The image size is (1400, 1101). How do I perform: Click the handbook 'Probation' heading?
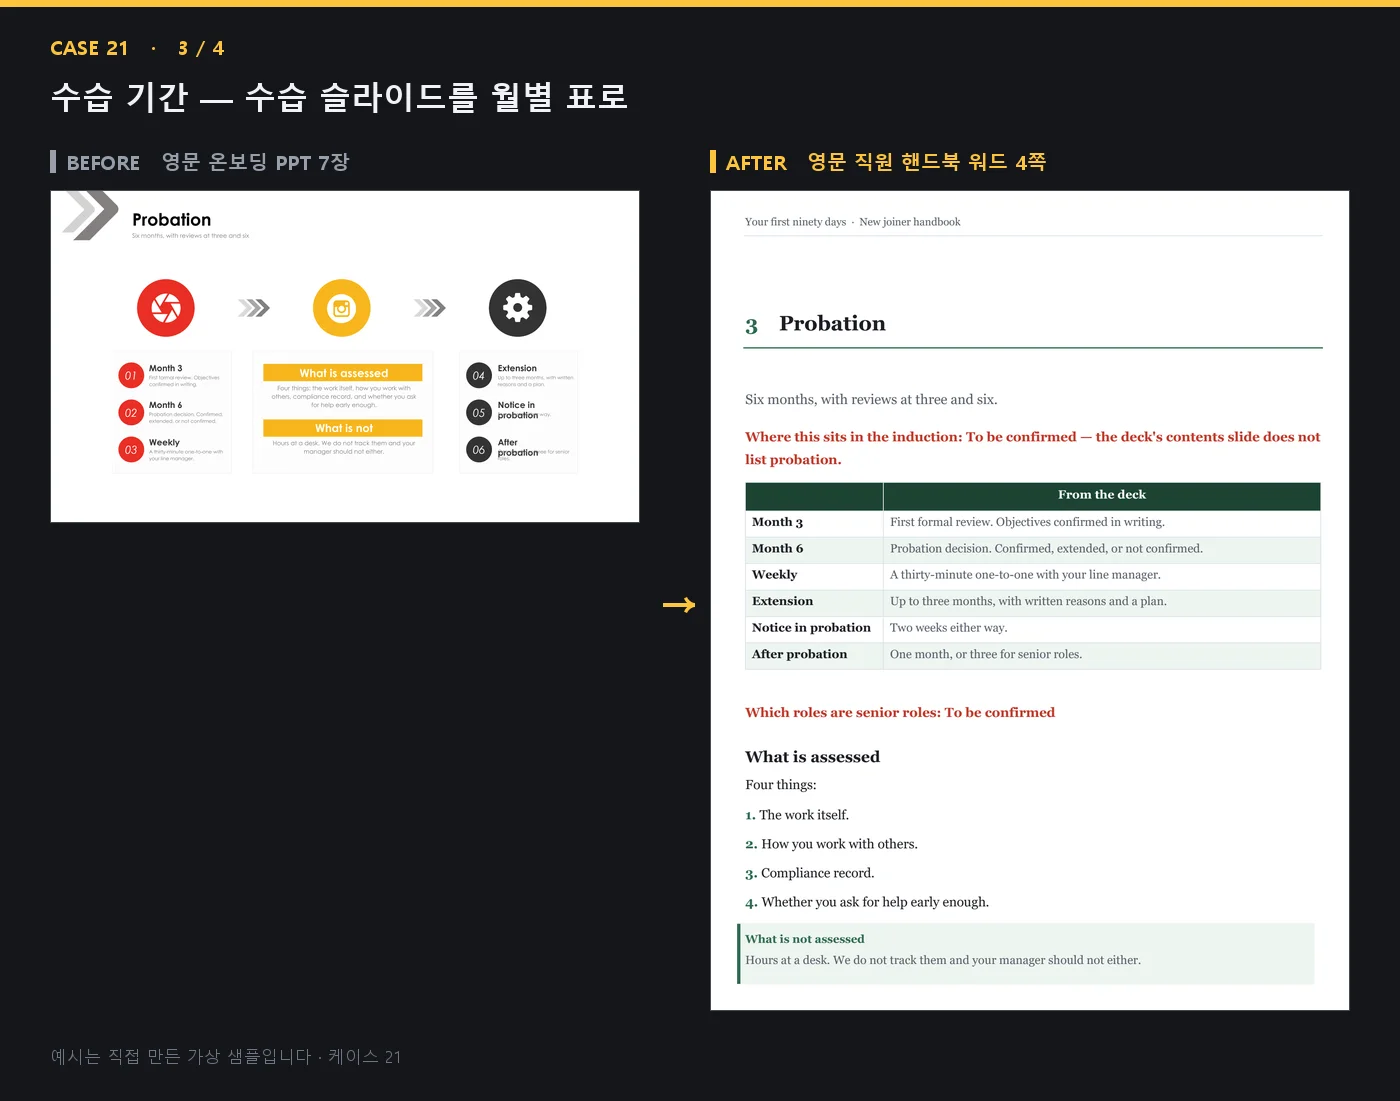(832, 324)
